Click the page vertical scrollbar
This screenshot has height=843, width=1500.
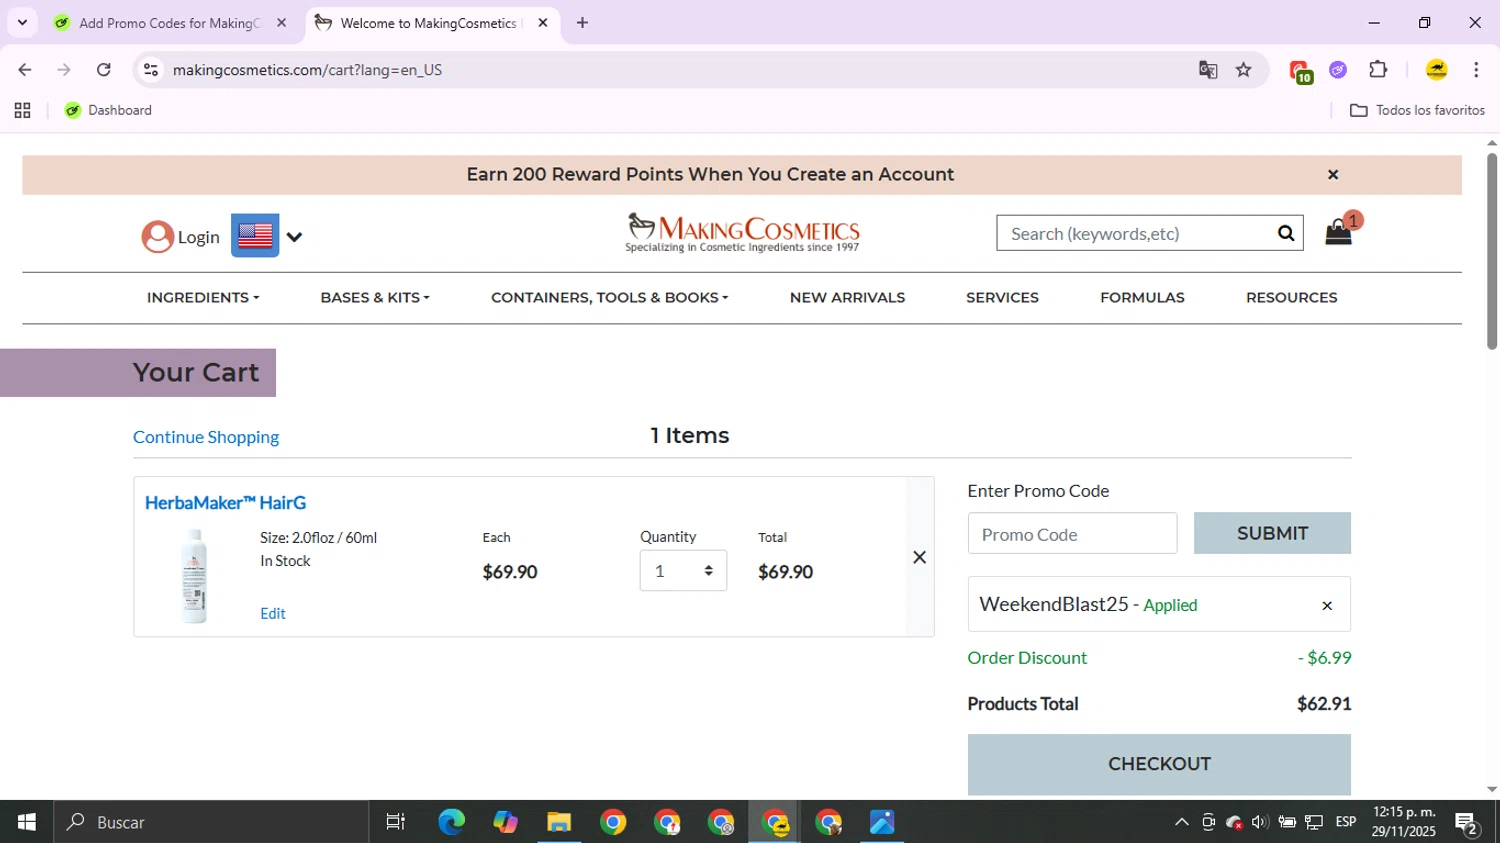[x=1492, y=251]
